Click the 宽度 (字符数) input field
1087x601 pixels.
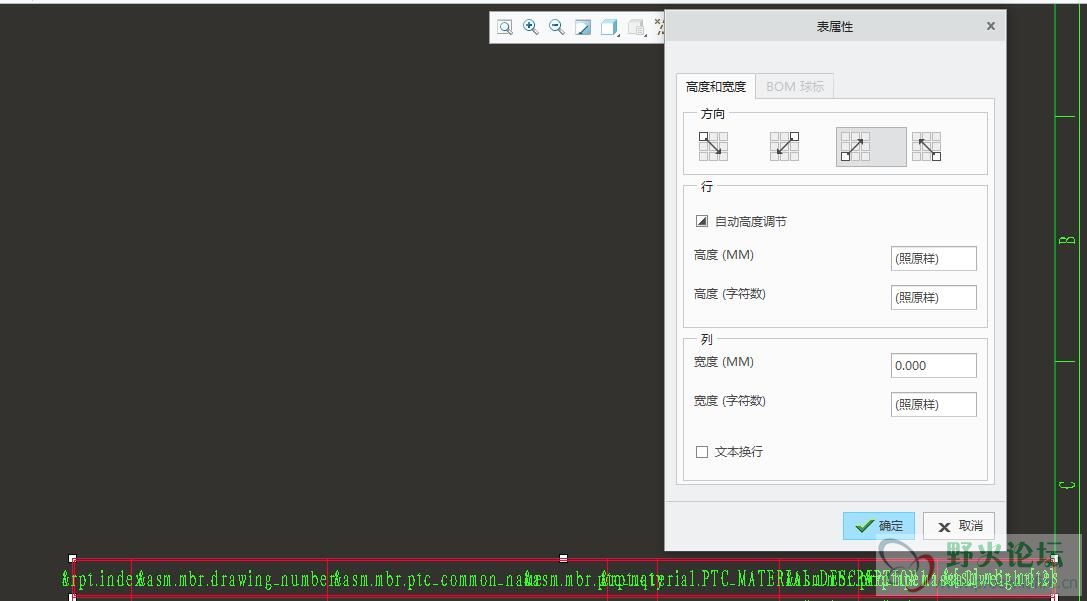tap(933, 404)
